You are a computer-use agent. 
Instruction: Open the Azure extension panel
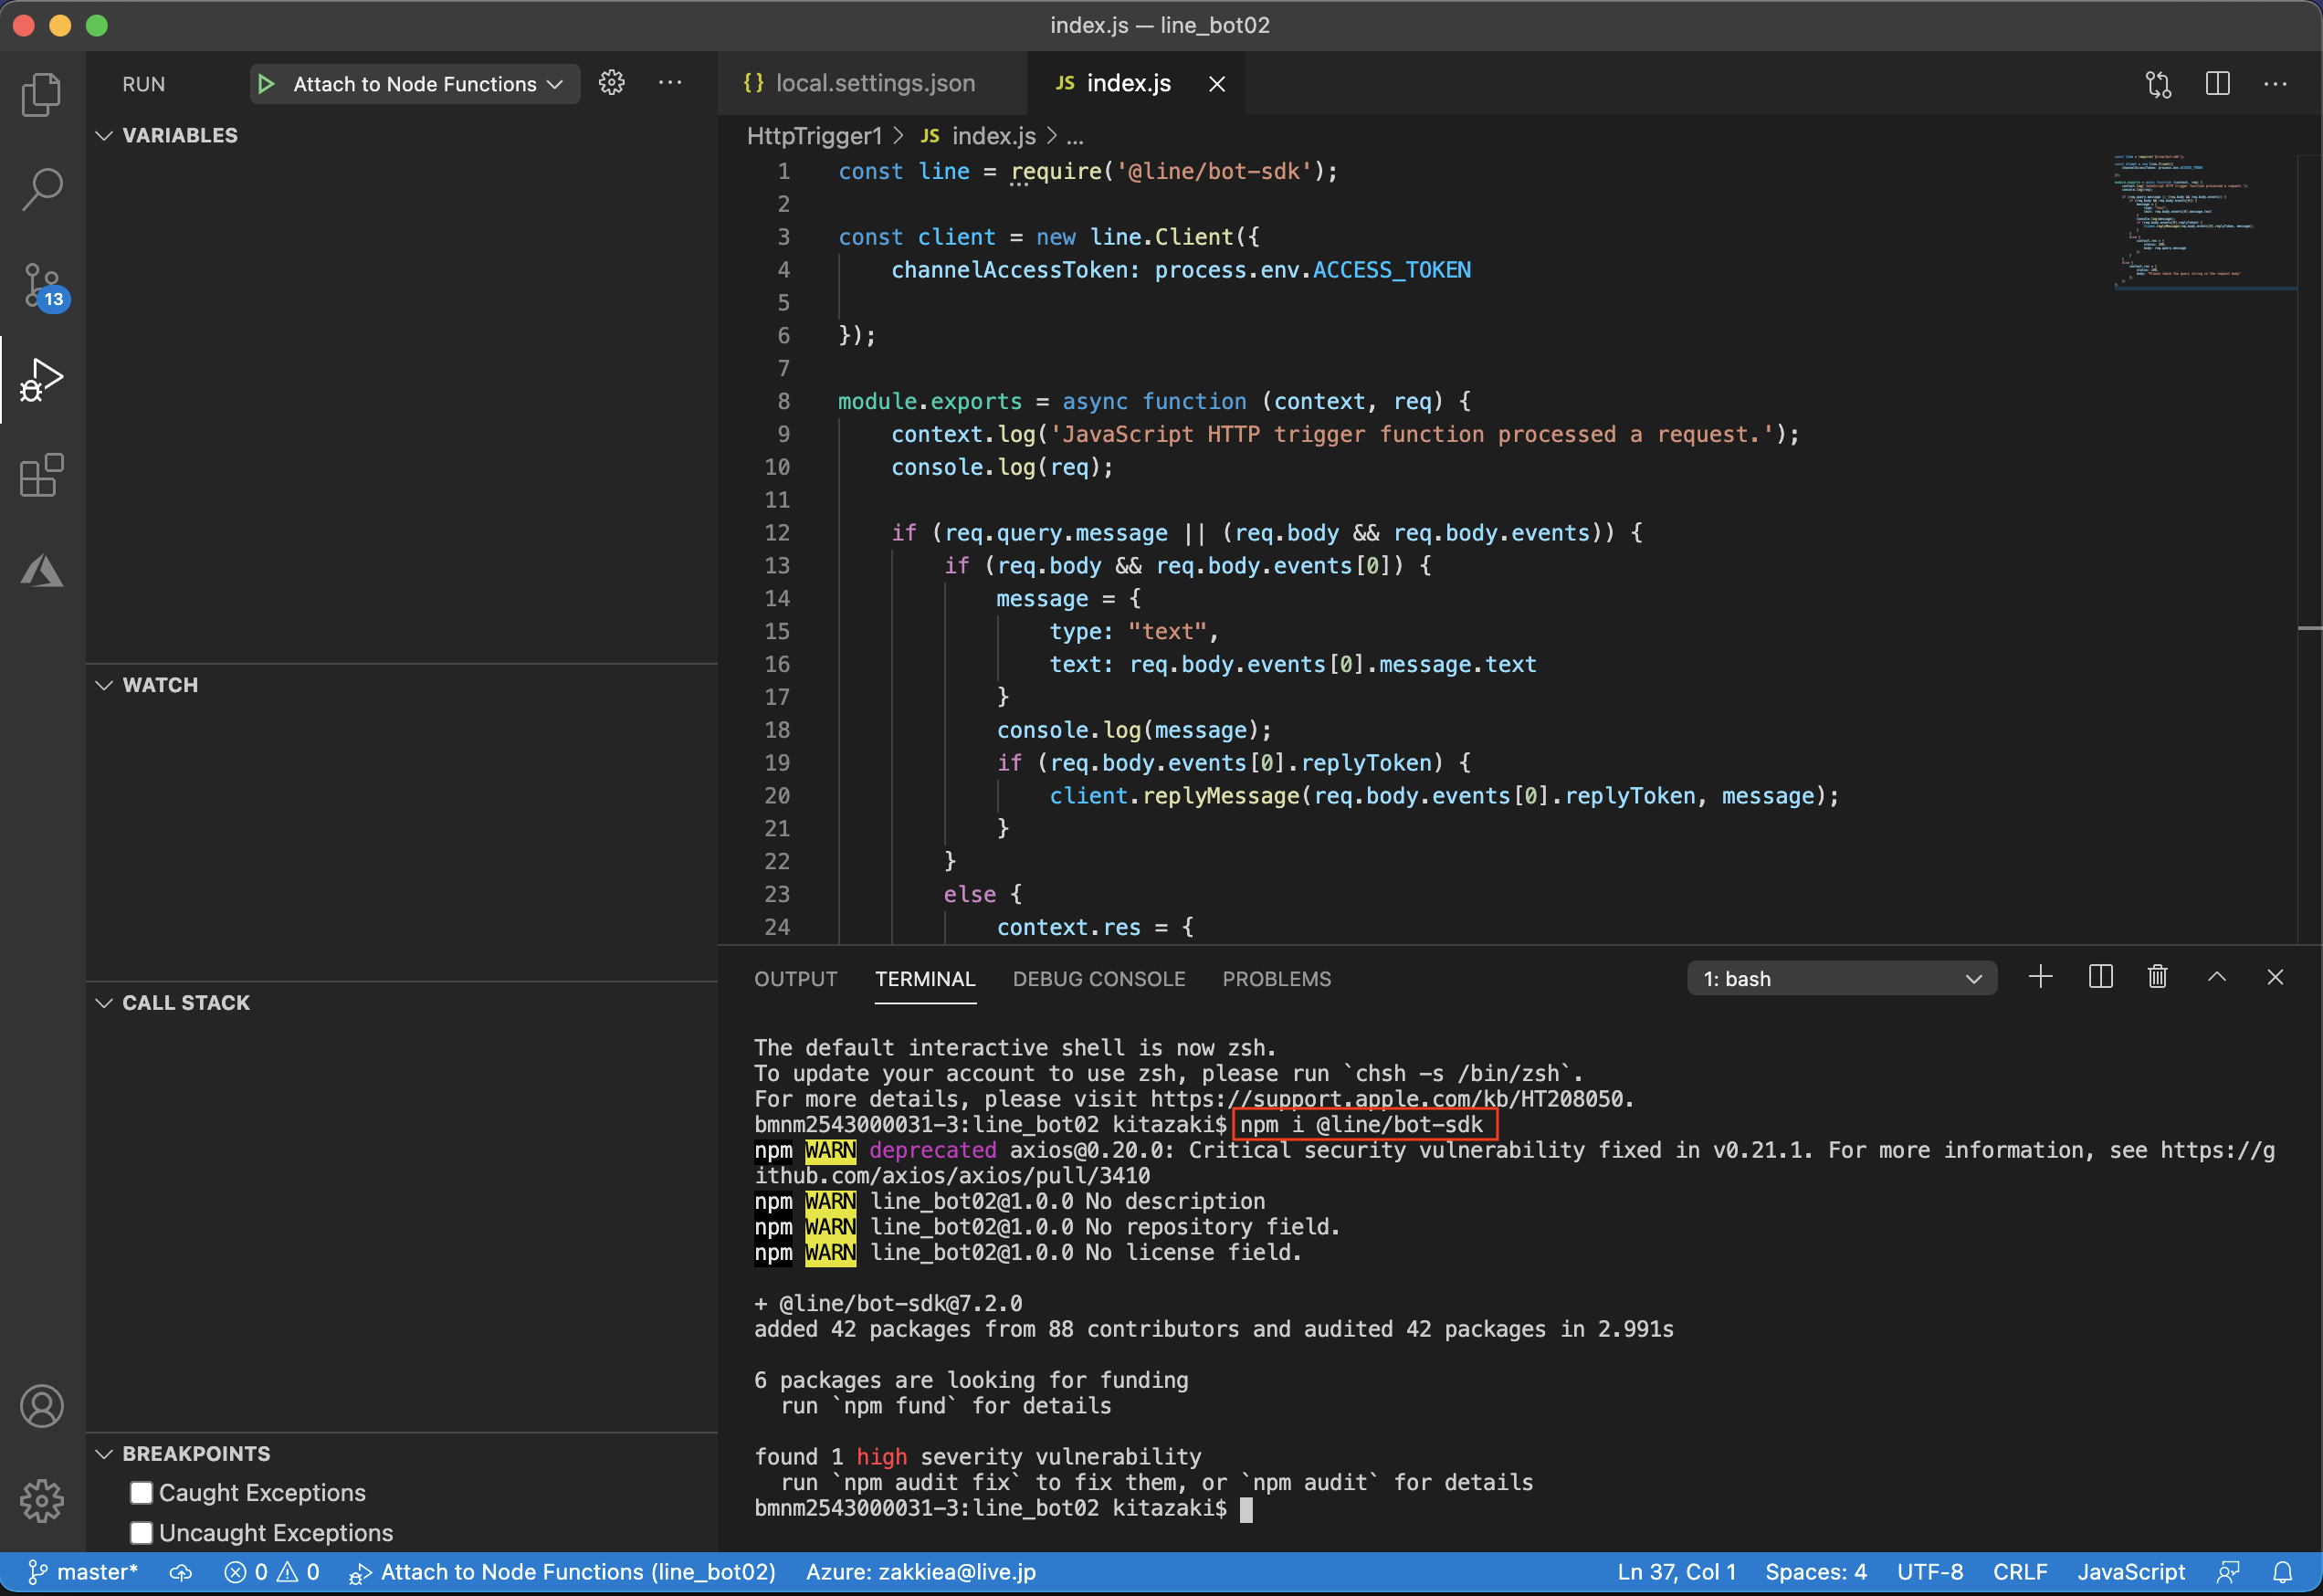pos(41,570)
